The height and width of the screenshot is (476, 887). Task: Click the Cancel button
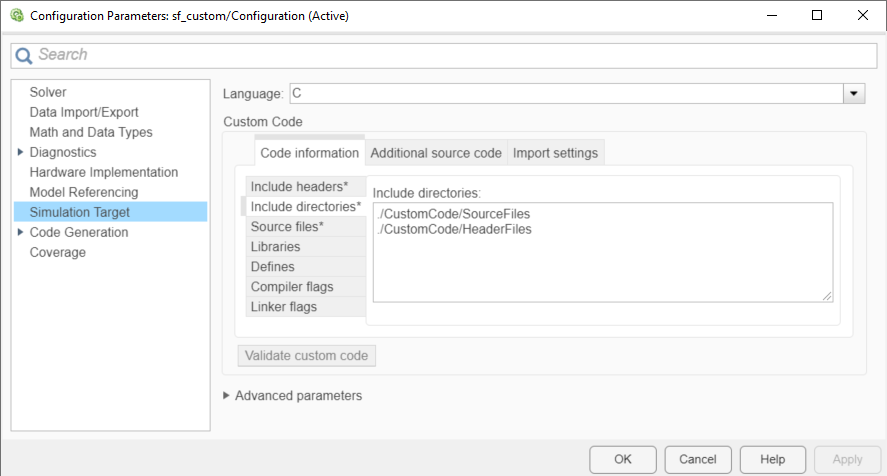pos(697,459)
